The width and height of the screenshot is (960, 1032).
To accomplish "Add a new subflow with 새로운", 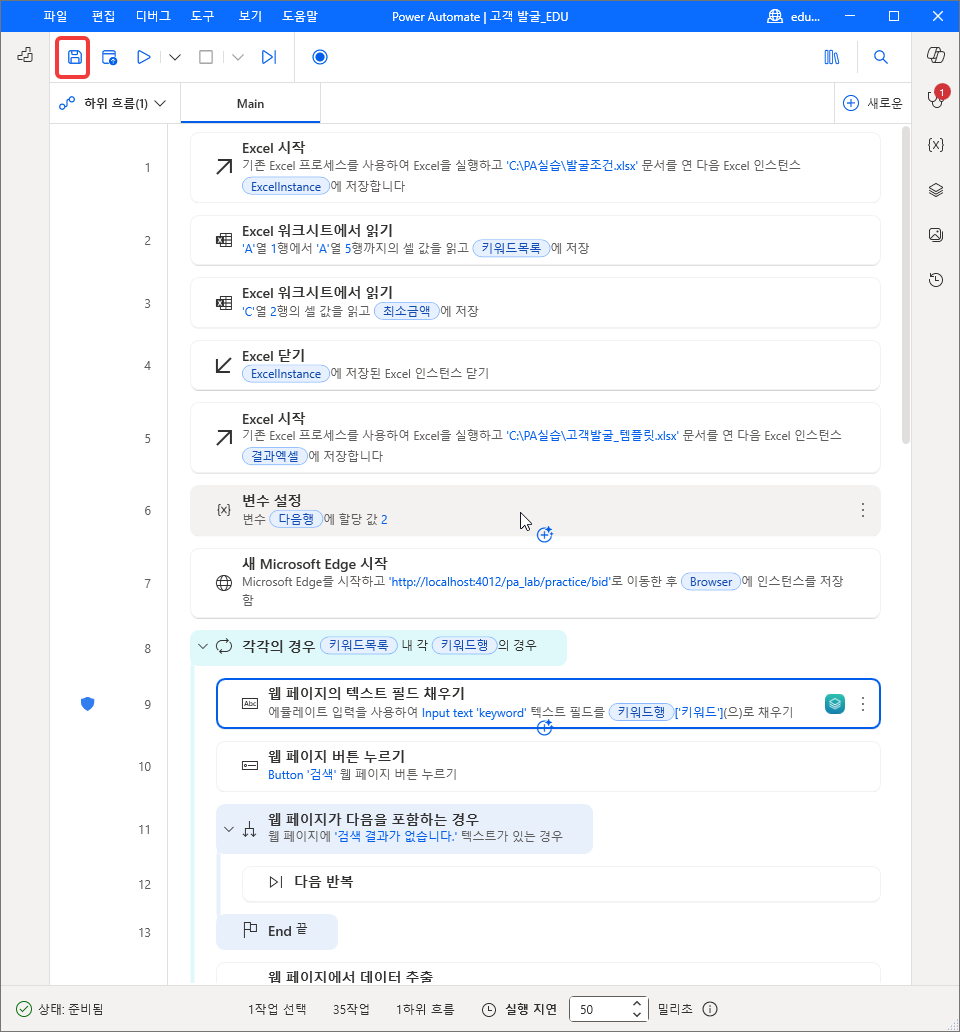I will (x=872, y=103).
